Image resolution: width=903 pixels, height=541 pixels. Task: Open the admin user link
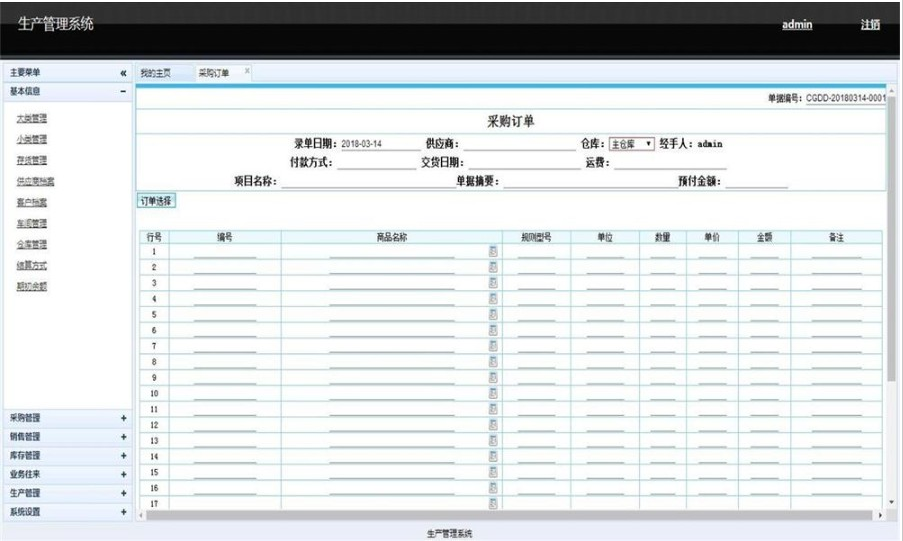pos(797,24)
